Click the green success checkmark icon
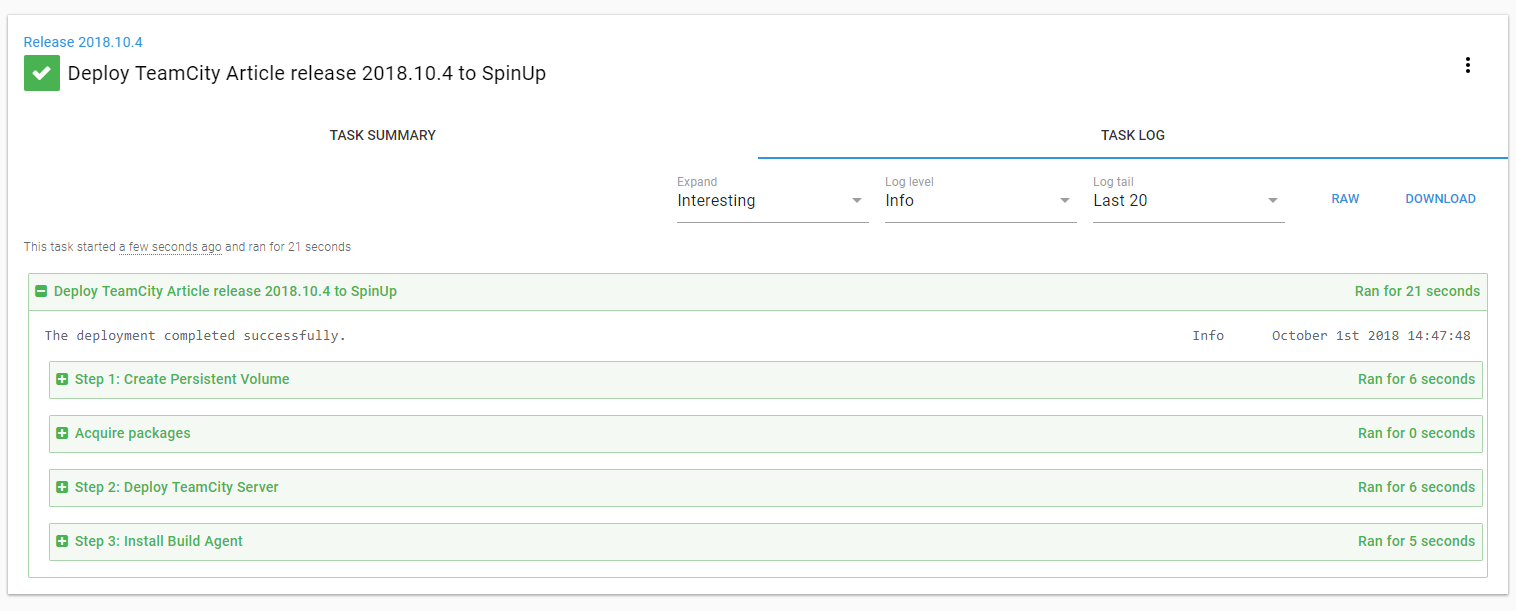Screen dimensions: 1516x611 click(x=42, y=73)
